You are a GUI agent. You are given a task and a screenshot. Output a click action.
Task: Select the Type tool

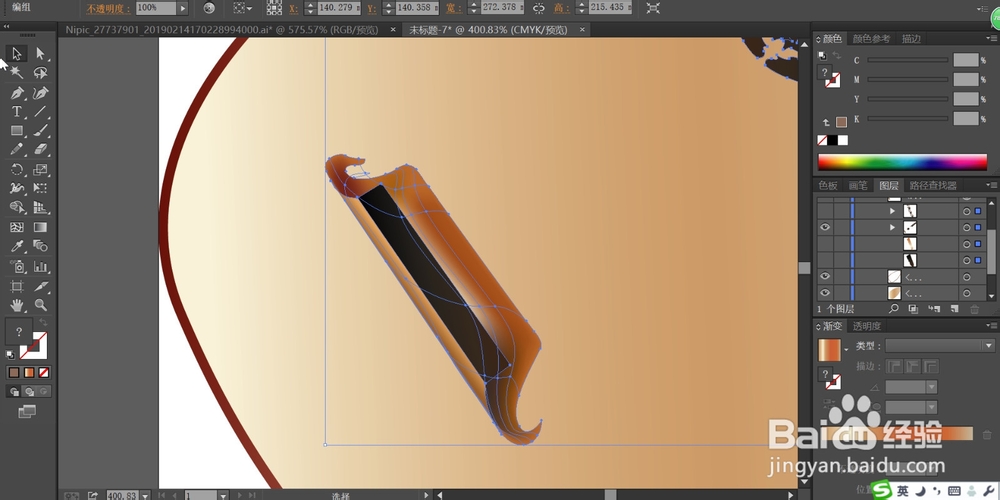point(17,112)
